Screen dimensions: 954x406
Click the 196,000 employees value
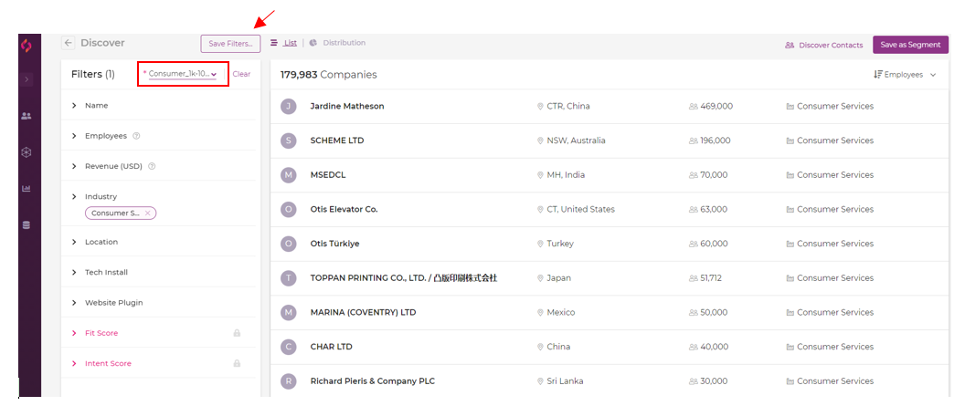click(715, 141)
